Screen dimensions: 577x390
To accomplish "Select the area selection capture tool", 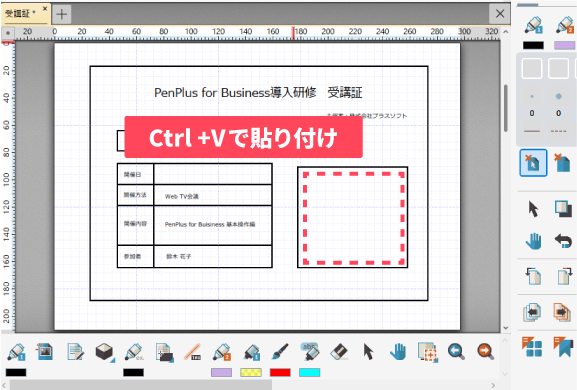I will pos(427,352).
